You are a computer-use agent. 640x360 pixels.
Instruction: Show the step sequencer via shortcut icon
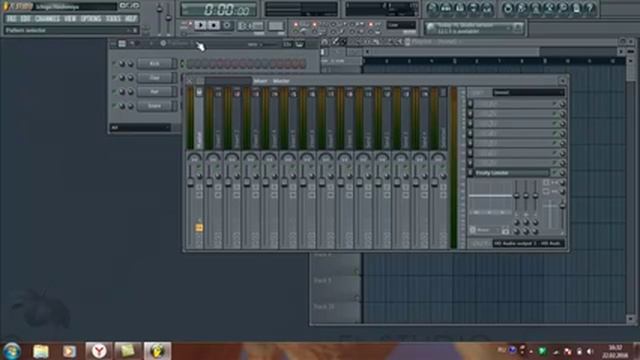click(446, 8)
